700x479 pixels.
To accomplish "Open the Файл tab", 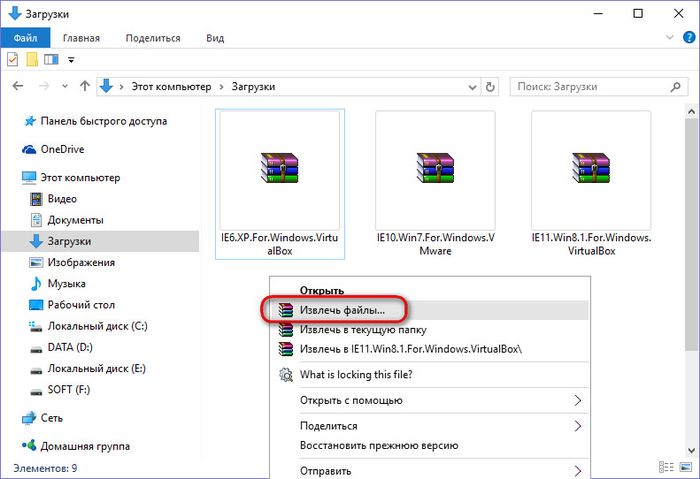I will tap(25, 38).
